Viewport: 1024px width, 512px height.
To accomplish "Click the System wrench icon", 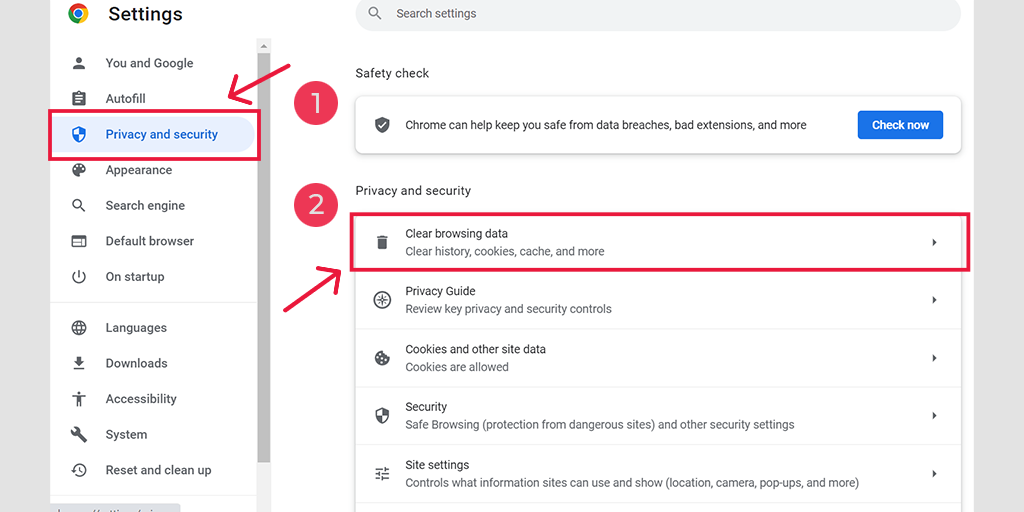I will tap(79, 435).
